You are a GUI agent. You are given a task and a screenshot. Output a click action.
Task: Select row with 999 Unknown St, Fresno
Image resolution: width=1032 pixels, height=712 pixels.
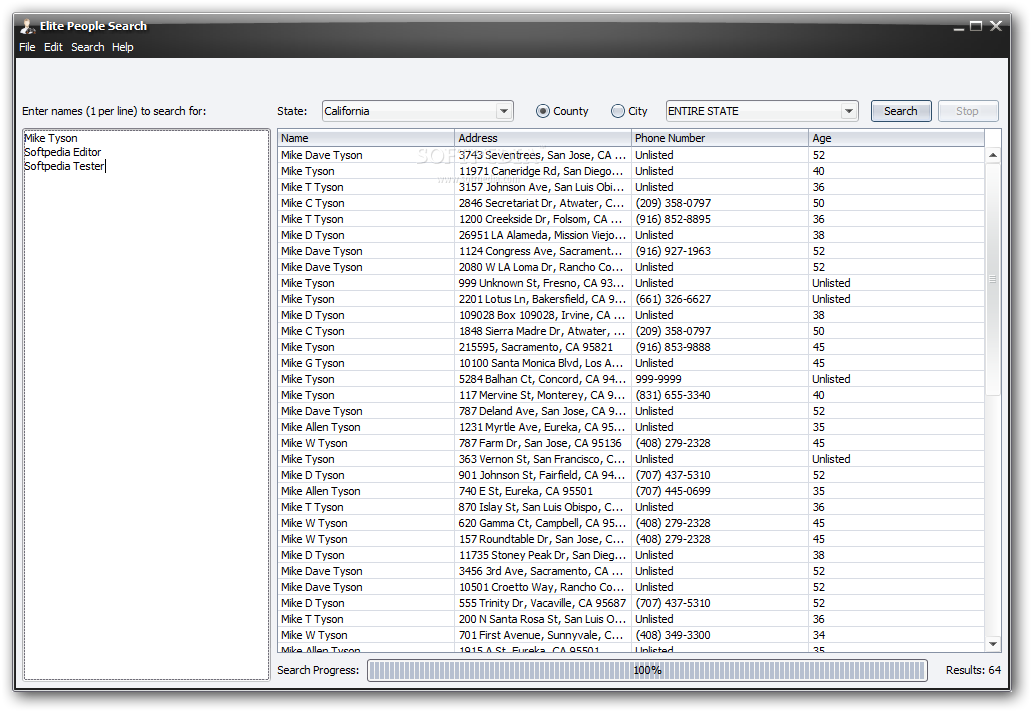click(x=631, y=284)
